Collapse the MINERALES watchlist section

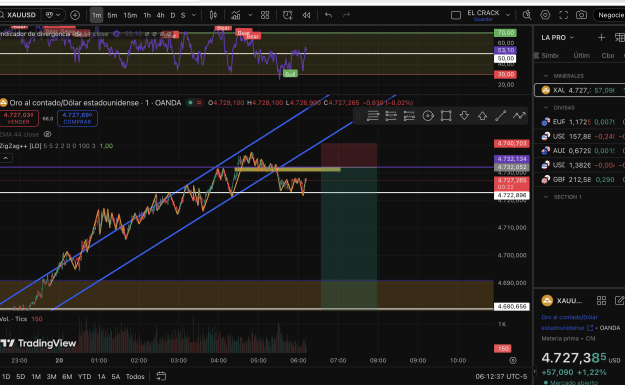(x=546, y=76)
